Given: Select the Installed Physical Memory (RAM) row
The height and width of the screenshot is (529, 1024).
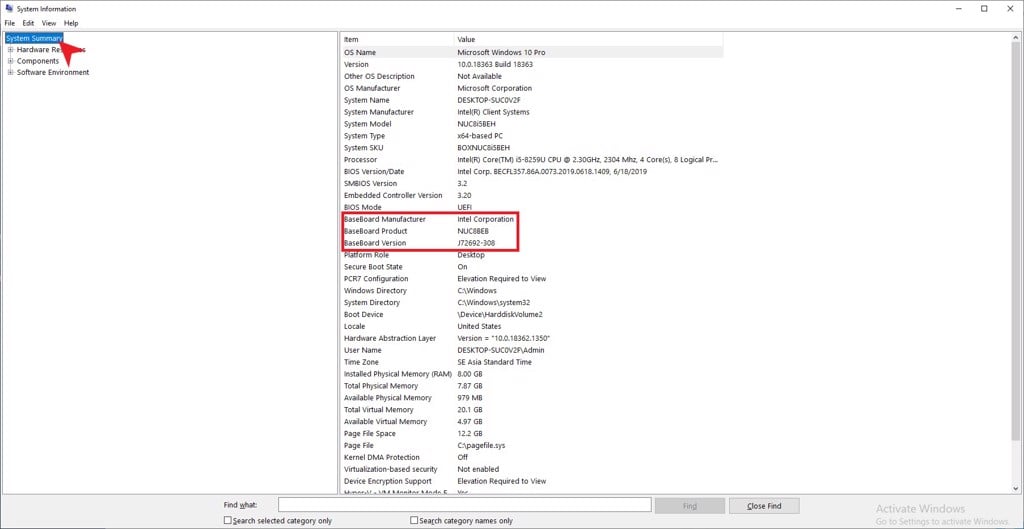Looking at the screenshot, I should click(x=532, y=374).
